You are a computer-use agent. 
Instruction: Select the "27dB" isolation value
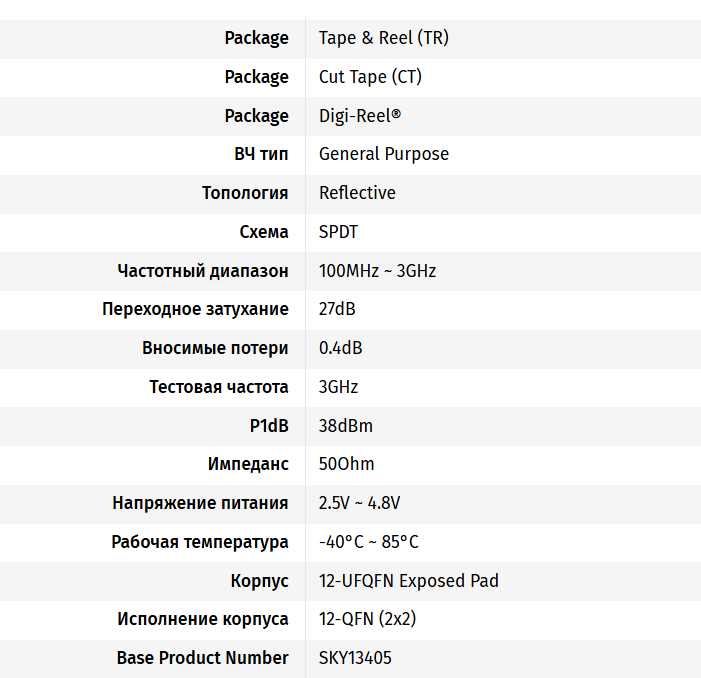click(x=337, y=309)
